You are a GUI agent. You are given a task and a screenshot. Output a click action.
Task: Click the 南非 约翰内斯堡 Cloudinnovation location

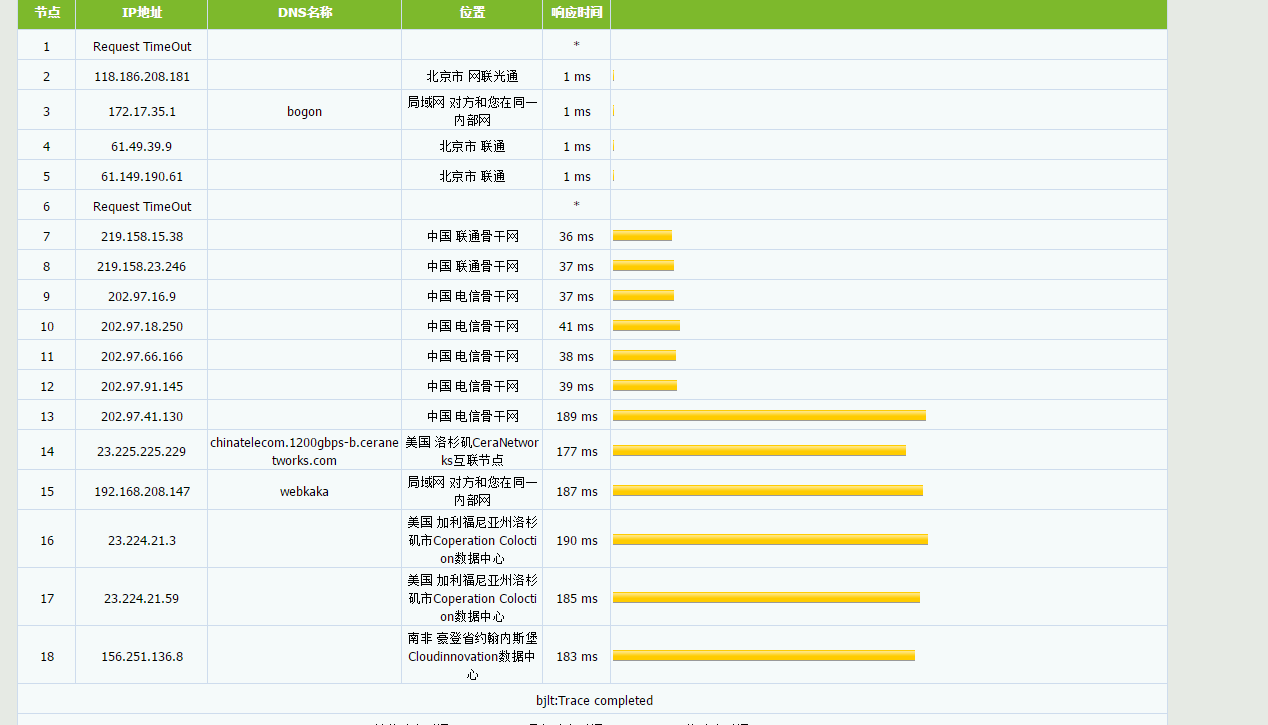point(472,656)
